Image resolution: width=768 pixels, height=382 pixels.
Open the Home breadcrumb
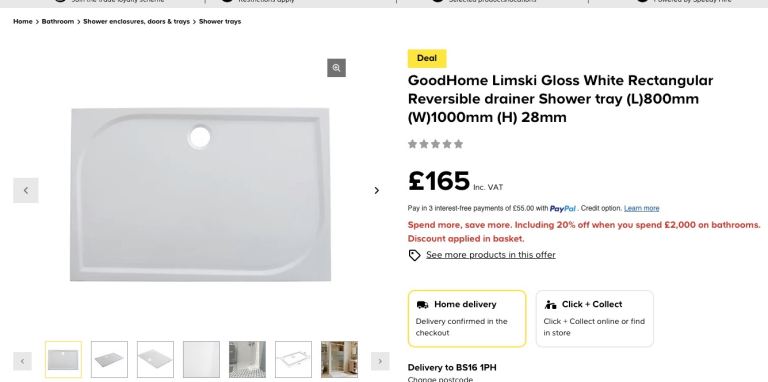point(23,22)
